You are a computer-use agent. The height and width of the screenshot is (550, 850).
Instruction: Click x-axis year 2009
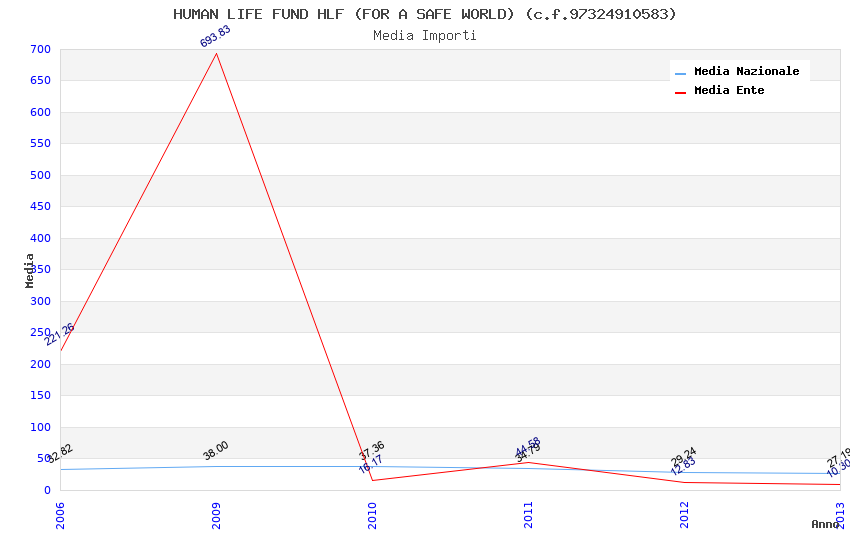pos(216,515)
